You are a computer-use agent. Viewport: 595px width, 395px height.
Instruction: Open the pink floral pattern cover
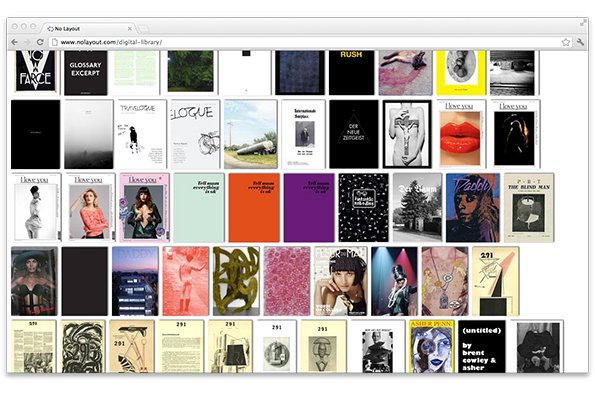click(x=287, y=281)
